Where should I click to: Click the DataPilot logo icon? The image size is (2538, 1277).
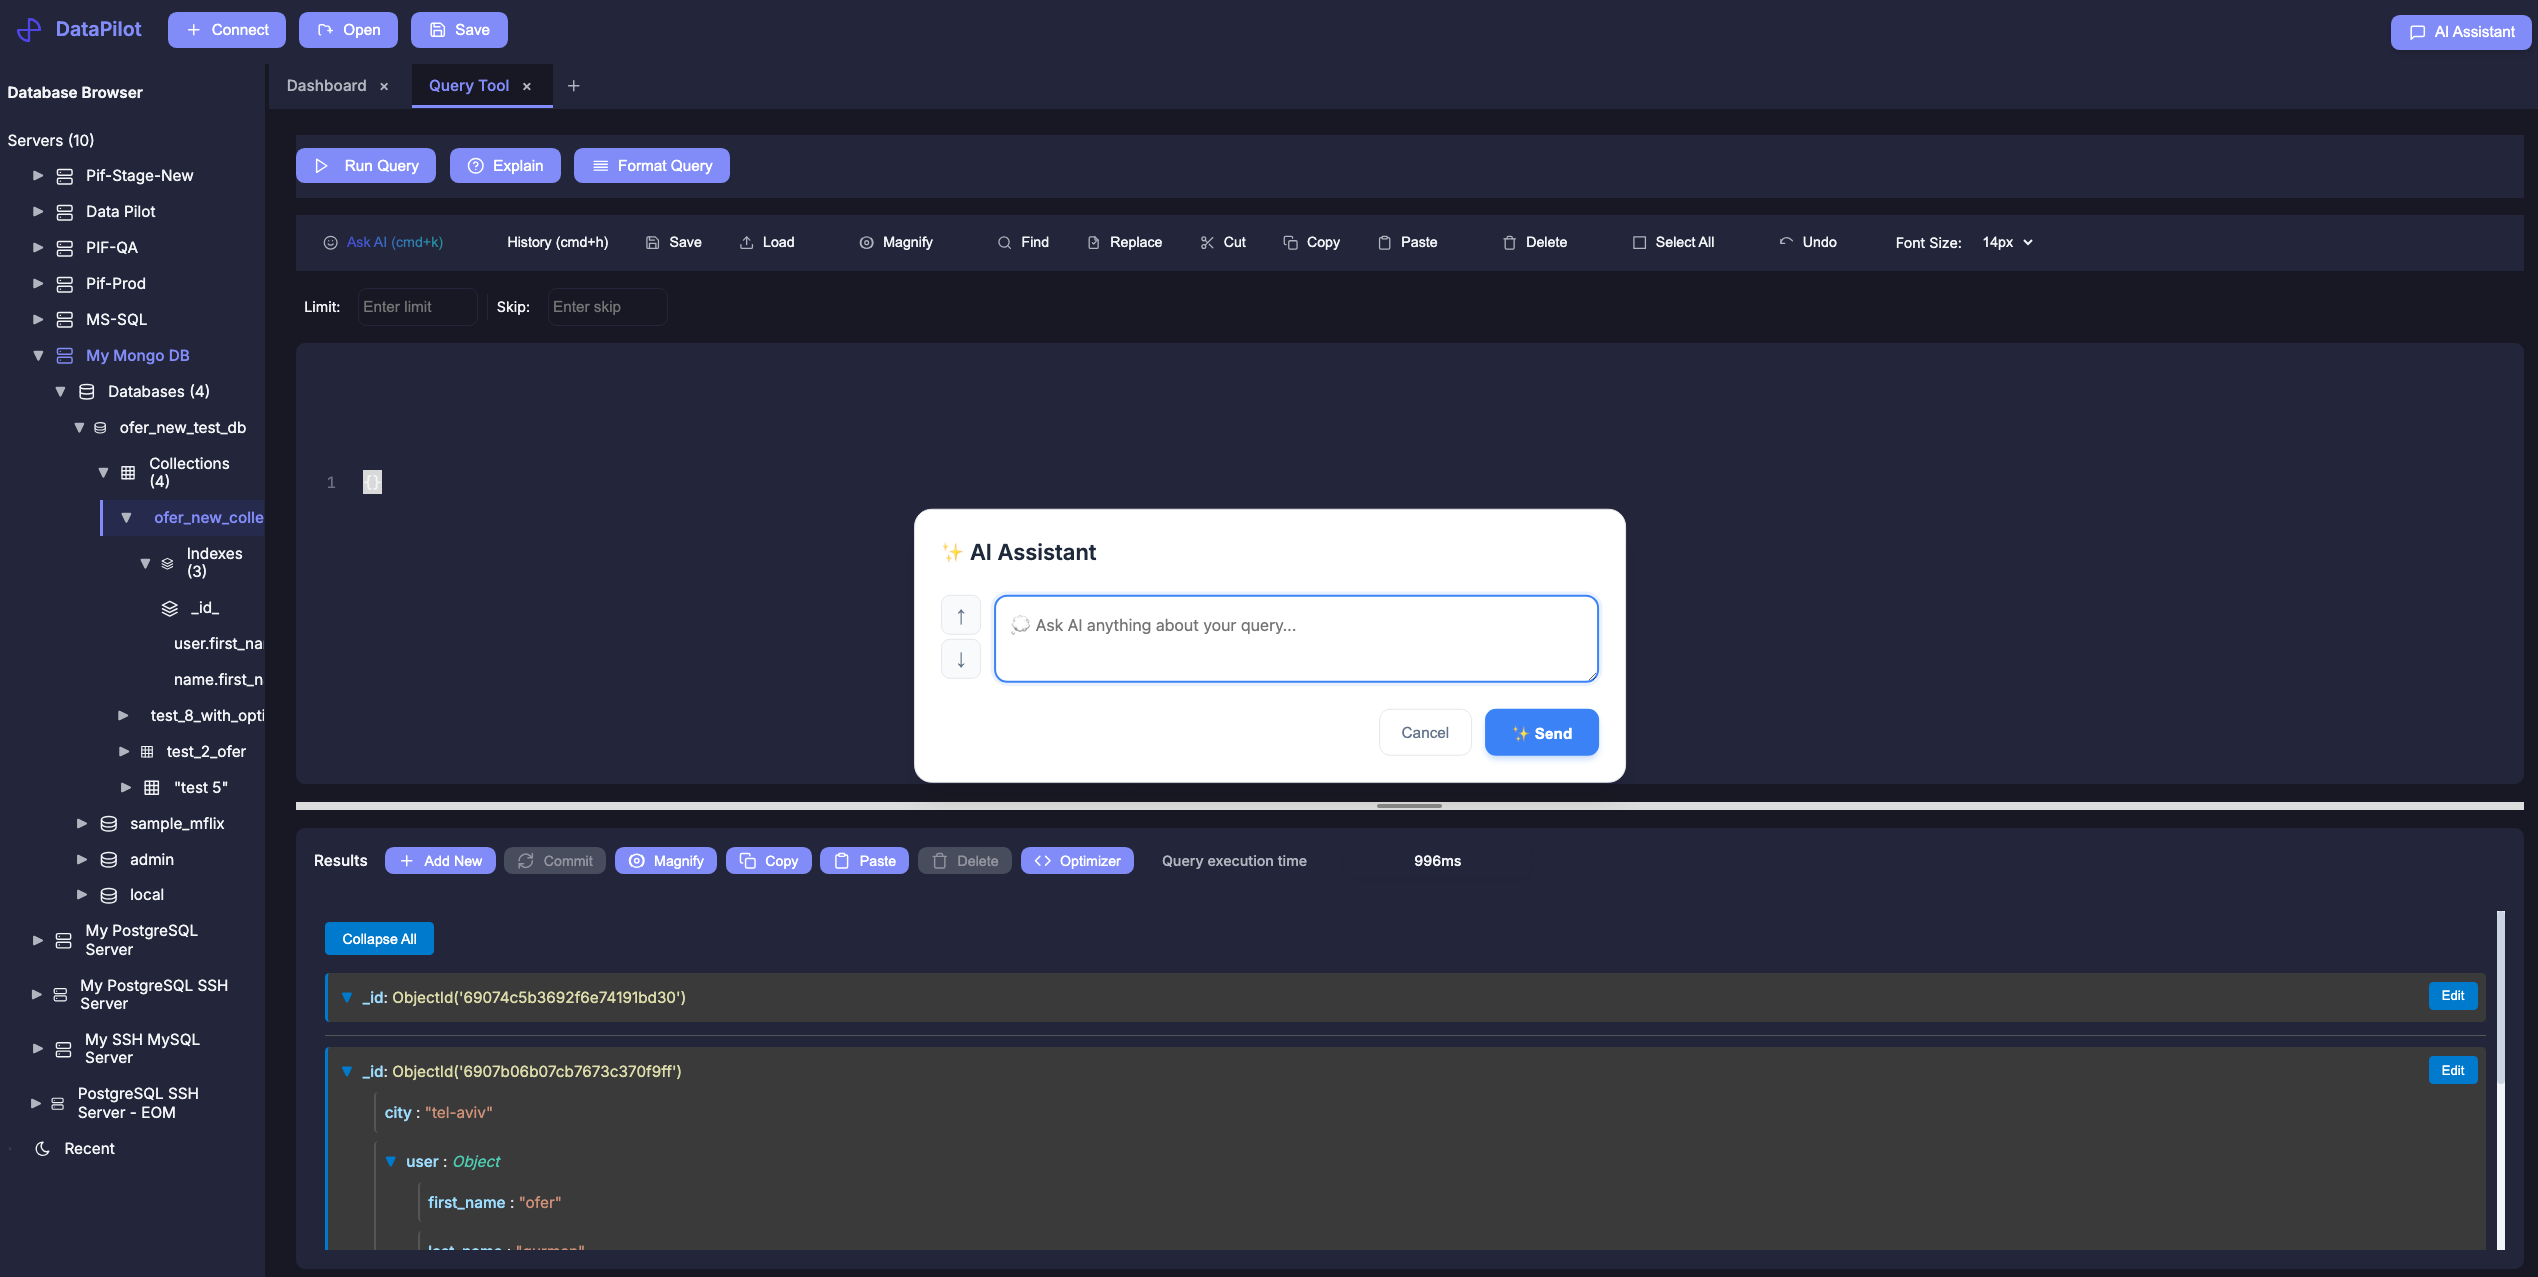pos(30,30)
